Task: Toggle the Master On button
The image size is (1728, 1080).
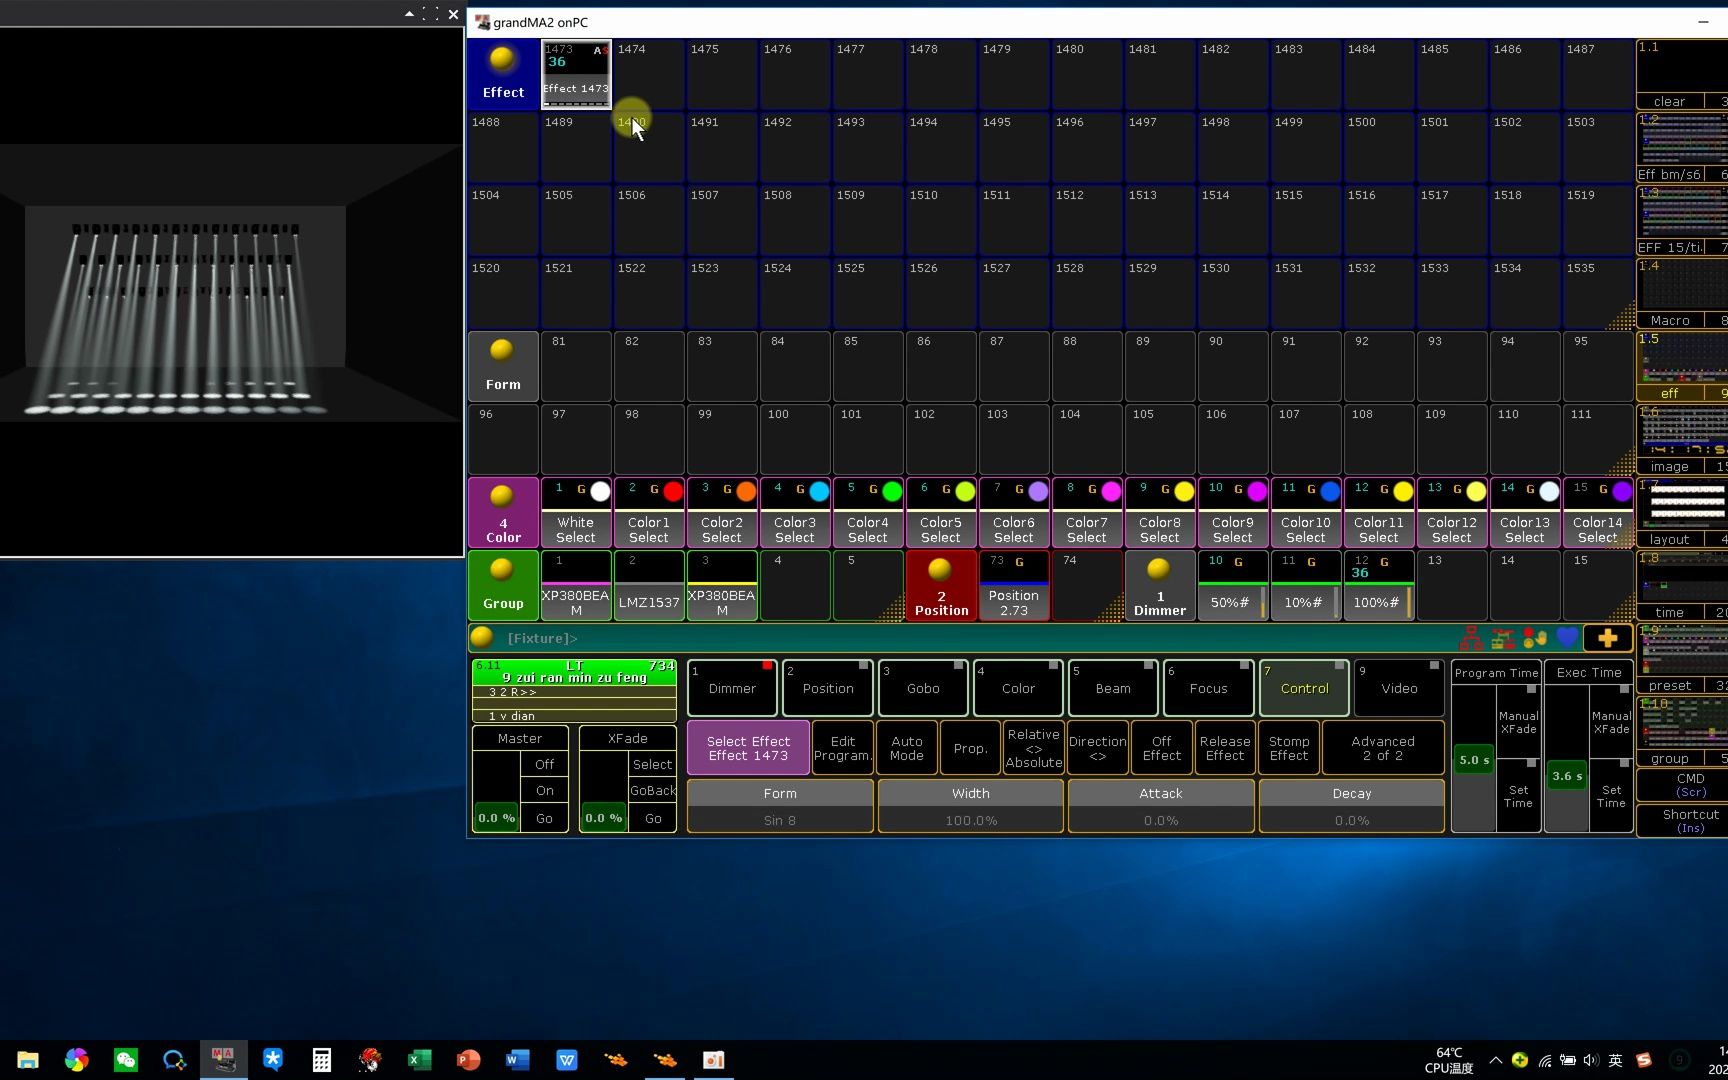Action: point(544,790)
